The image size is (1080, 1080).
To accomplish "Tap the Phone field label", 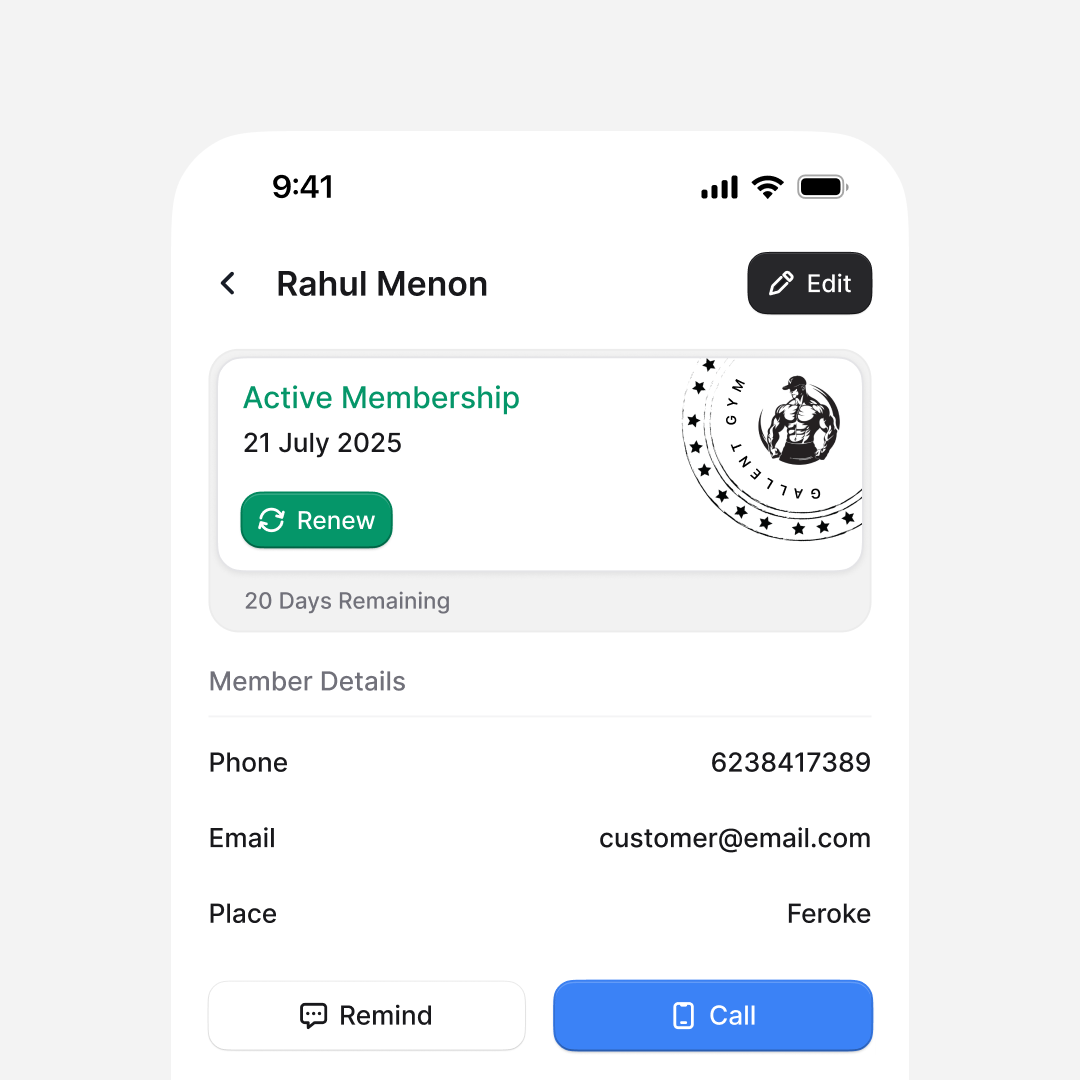I will coord(248,763).
